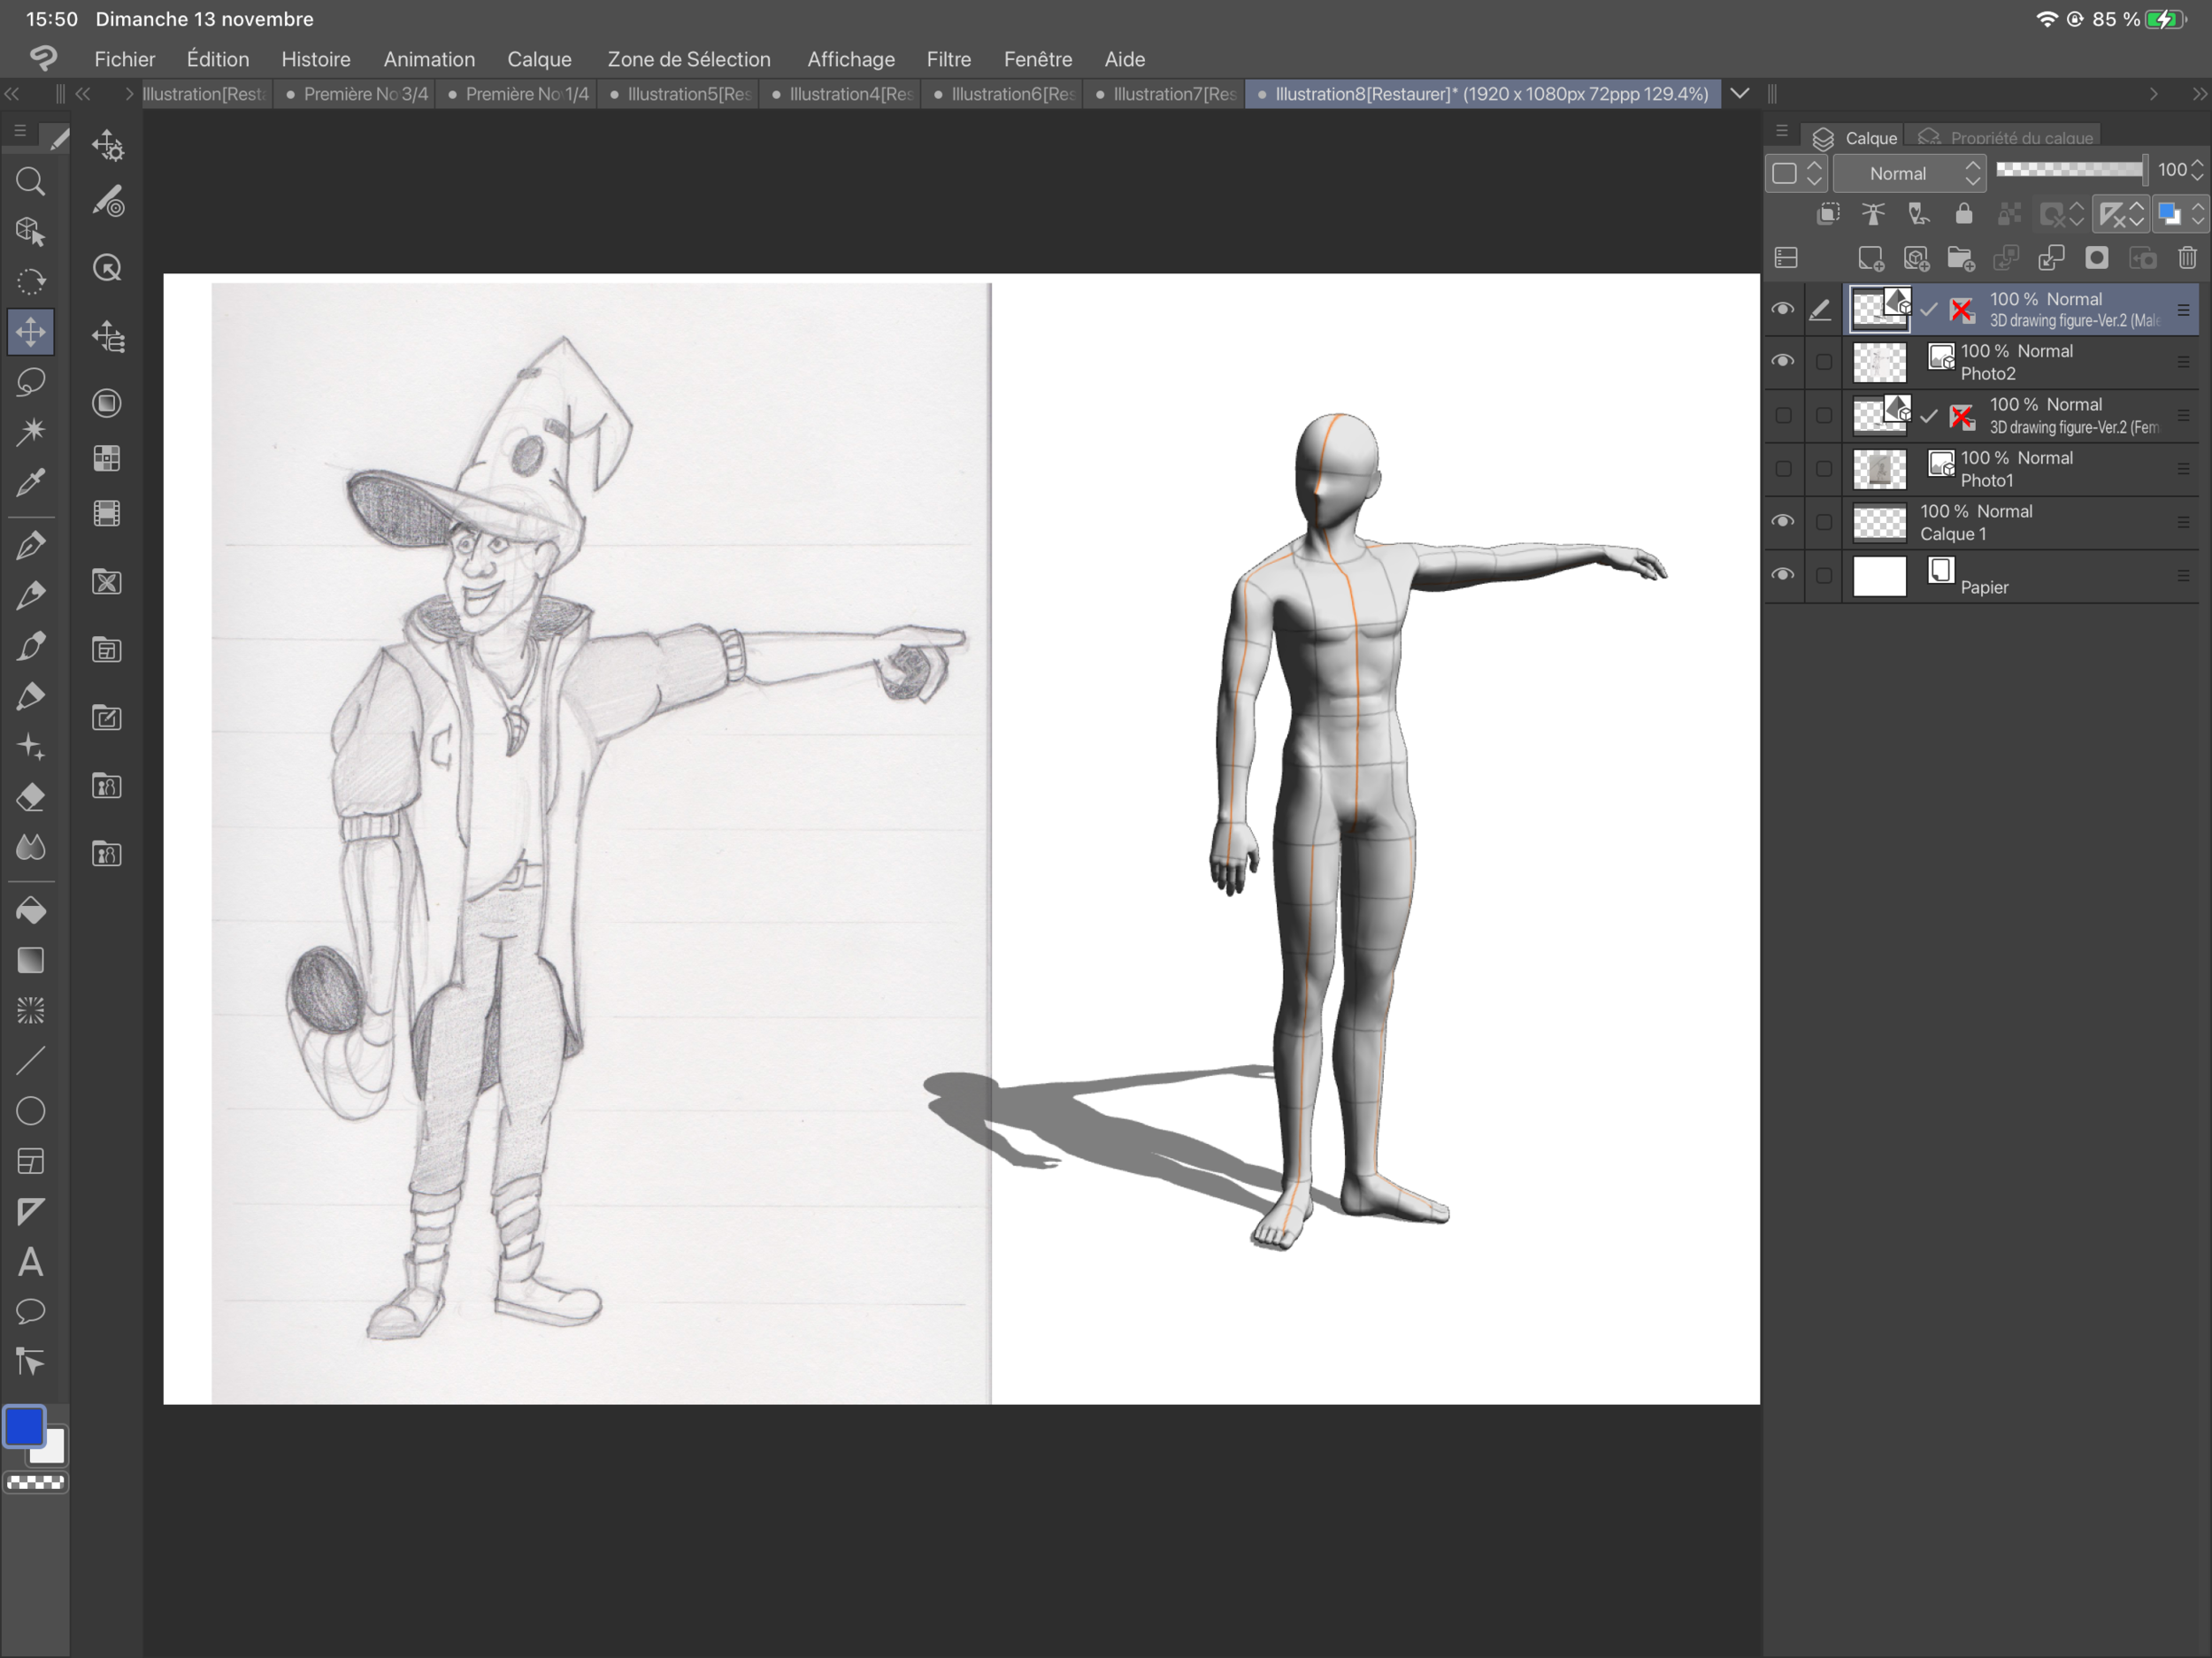Expand the open documents tab list arrow
Viewport: 2212px width, 1658px height.
[x=1740, y=93]
